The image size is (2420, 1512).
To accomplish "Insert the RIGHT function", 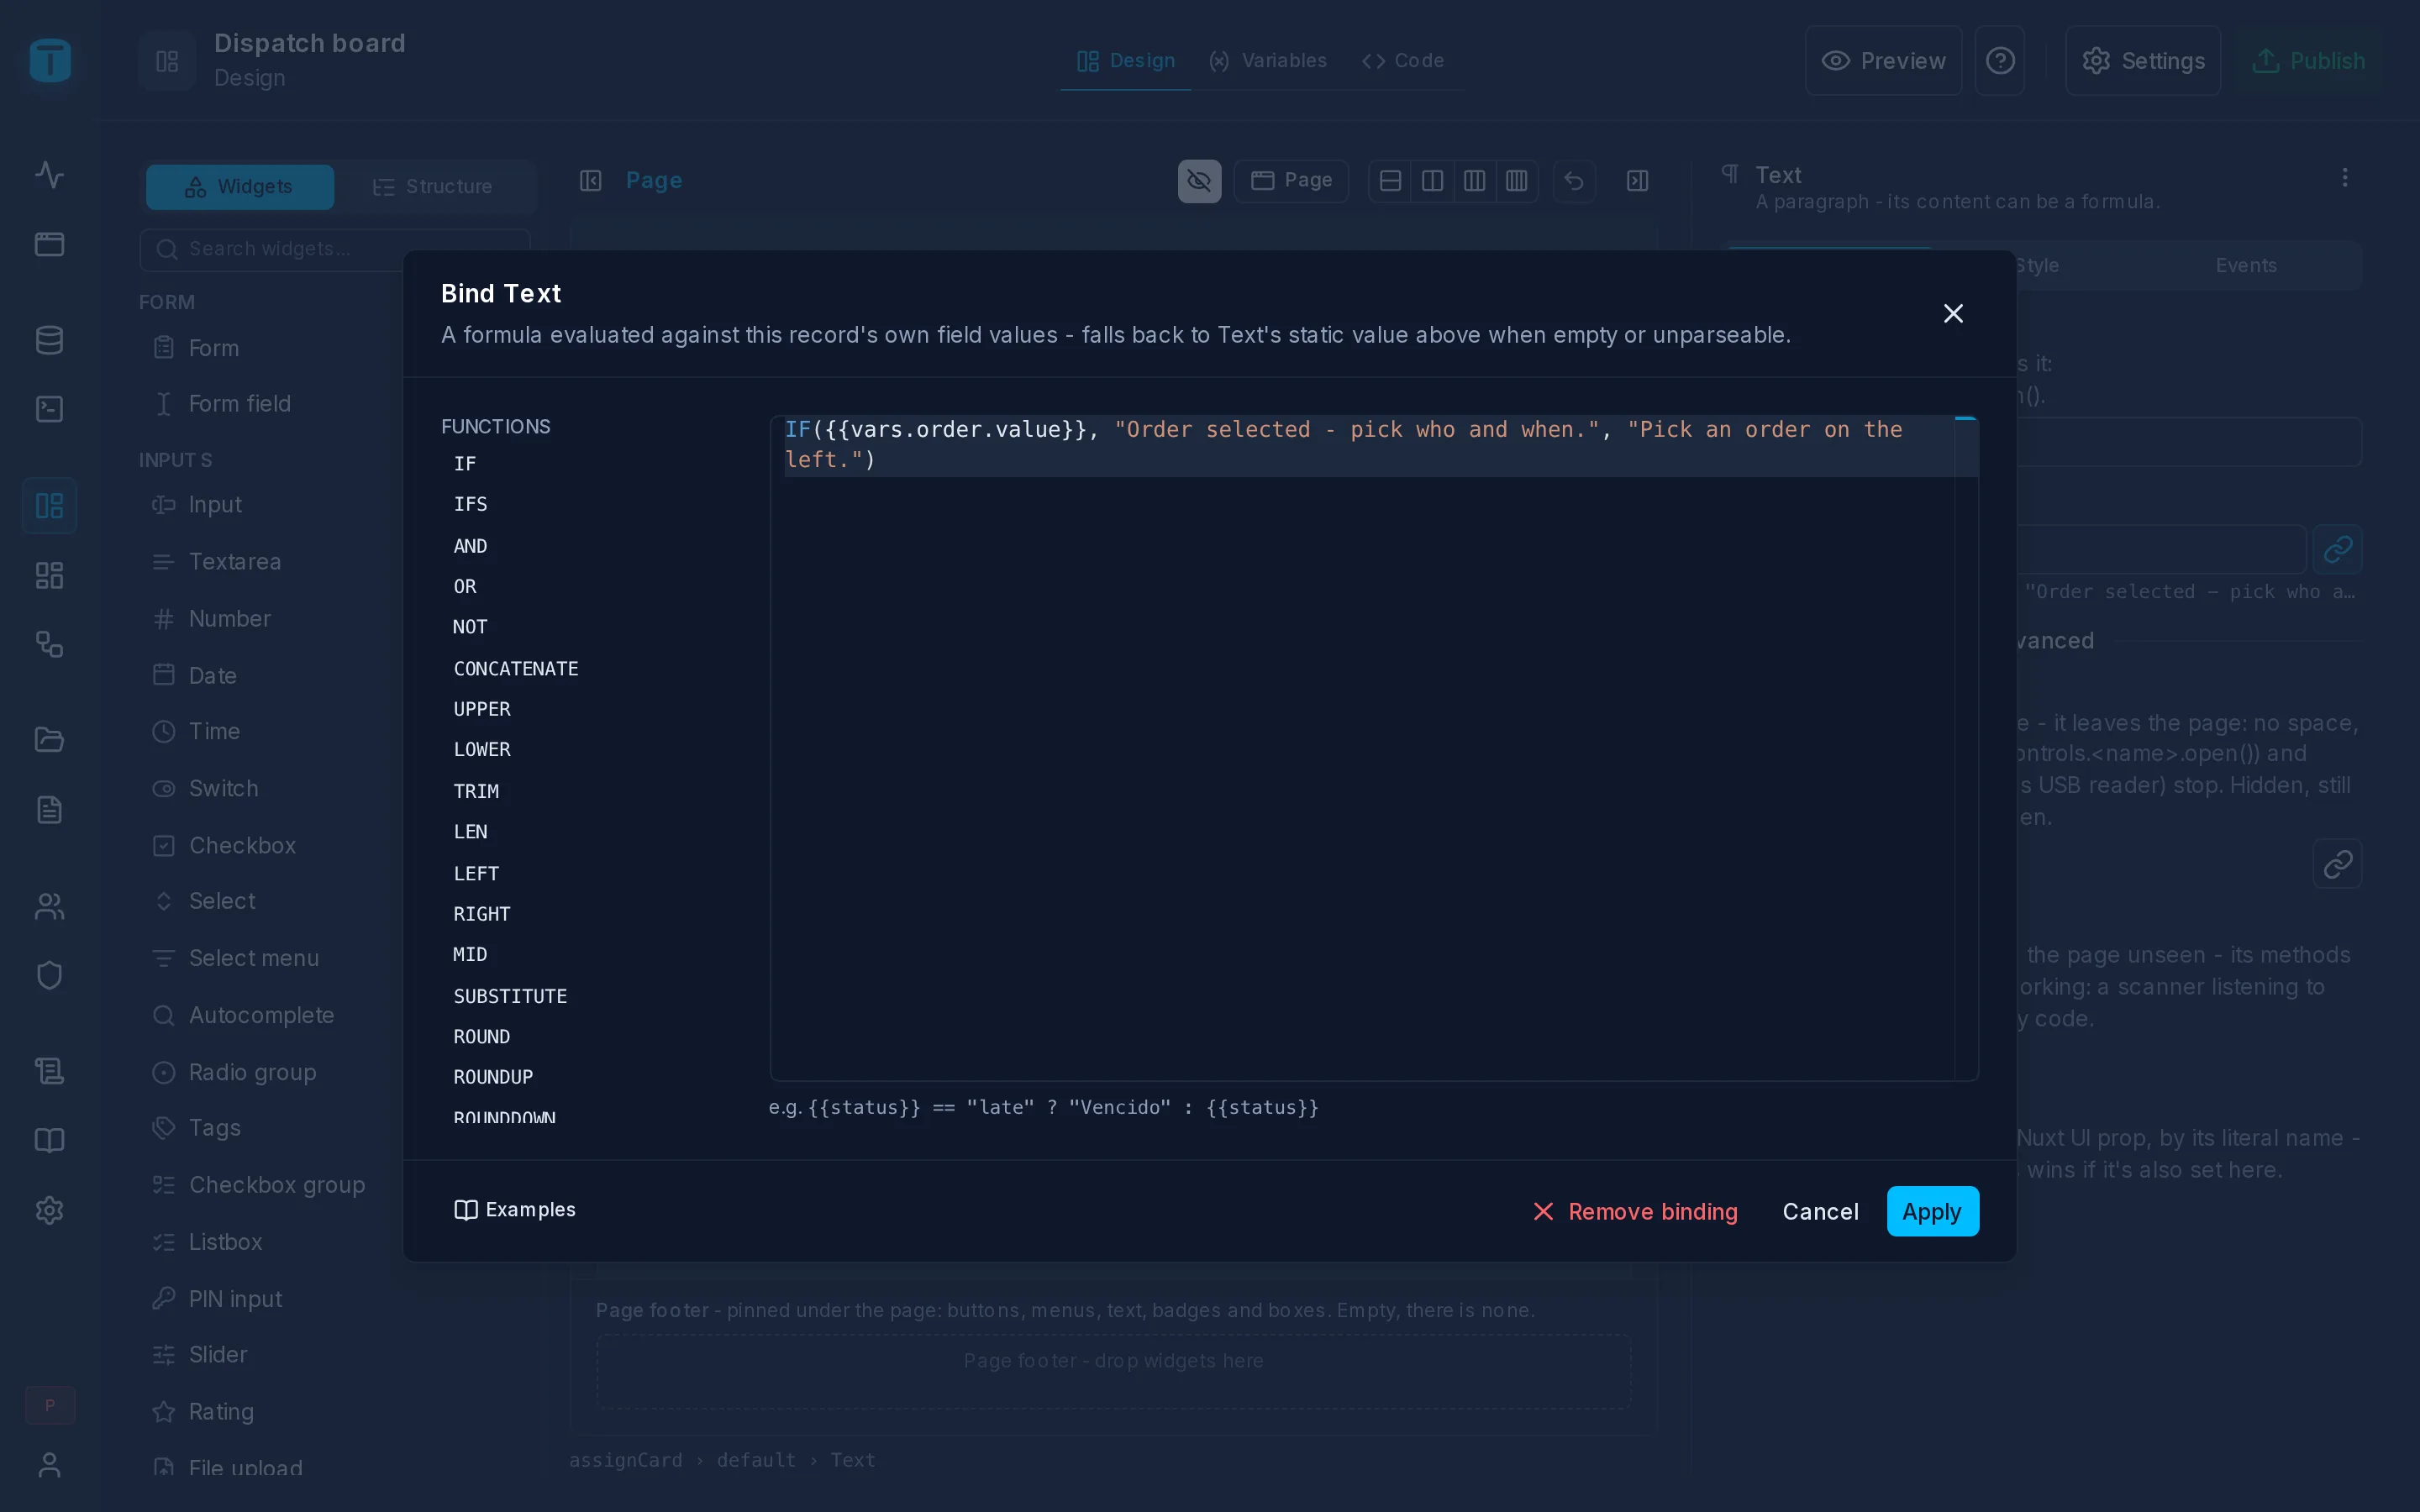I will click(x=482, y=914).
